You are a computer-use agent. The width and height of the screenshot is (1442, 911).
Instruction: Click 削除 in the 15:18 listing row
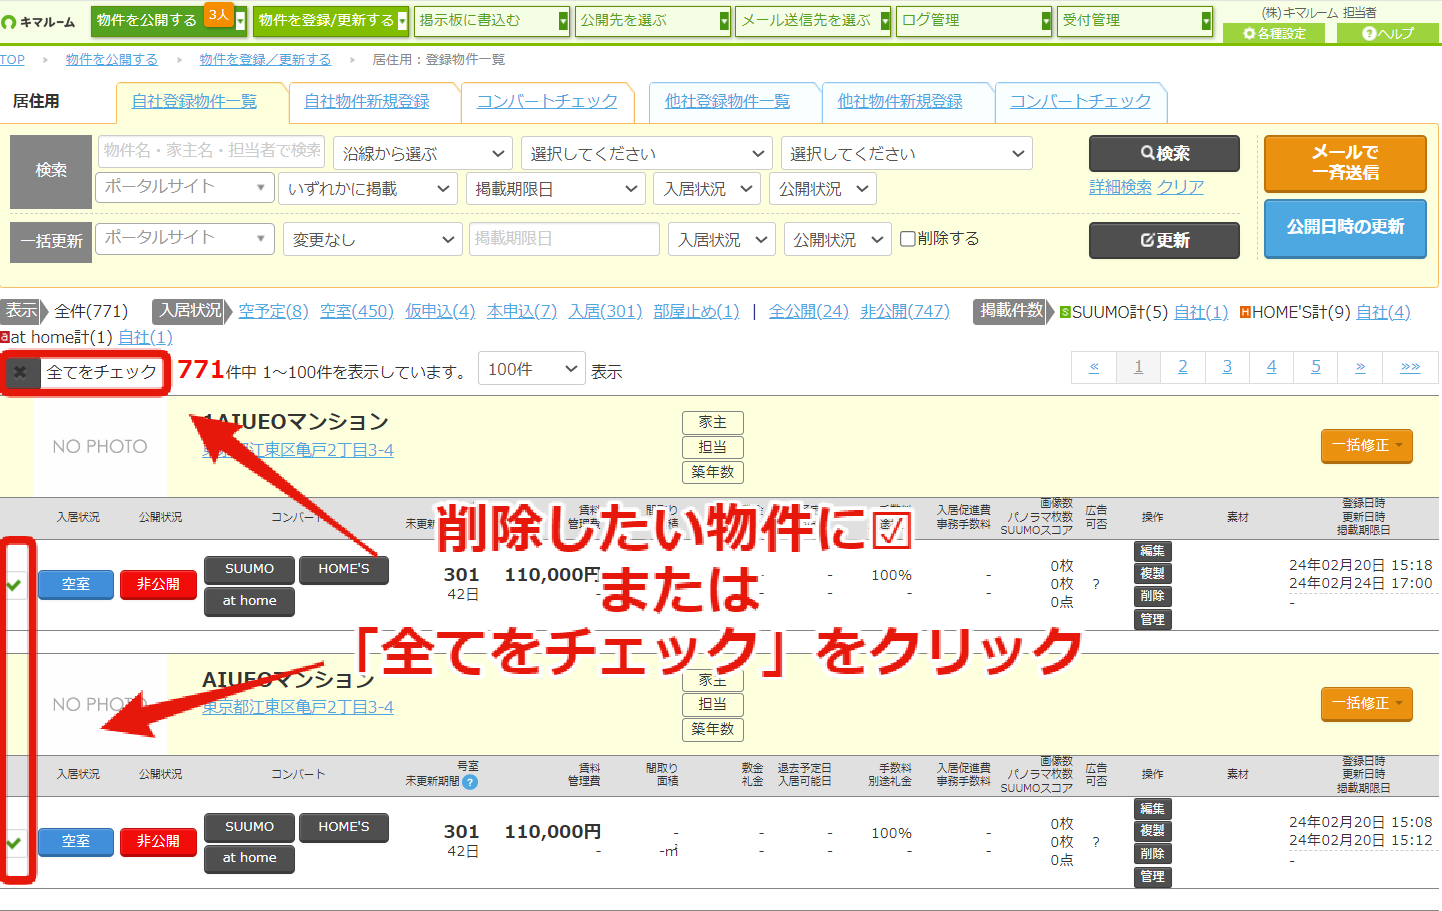(1152, 596)
